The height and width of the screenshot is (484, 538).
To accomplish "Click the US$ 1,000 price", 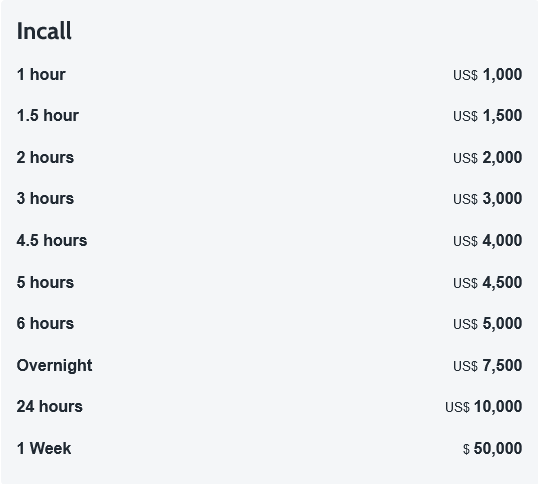I will coord(488,74).
